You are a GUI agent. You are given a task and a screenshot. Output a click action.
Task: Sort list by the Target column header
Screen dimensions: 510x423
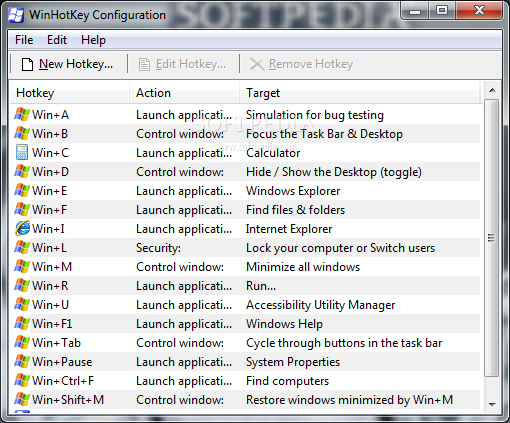tap(360, 93)
